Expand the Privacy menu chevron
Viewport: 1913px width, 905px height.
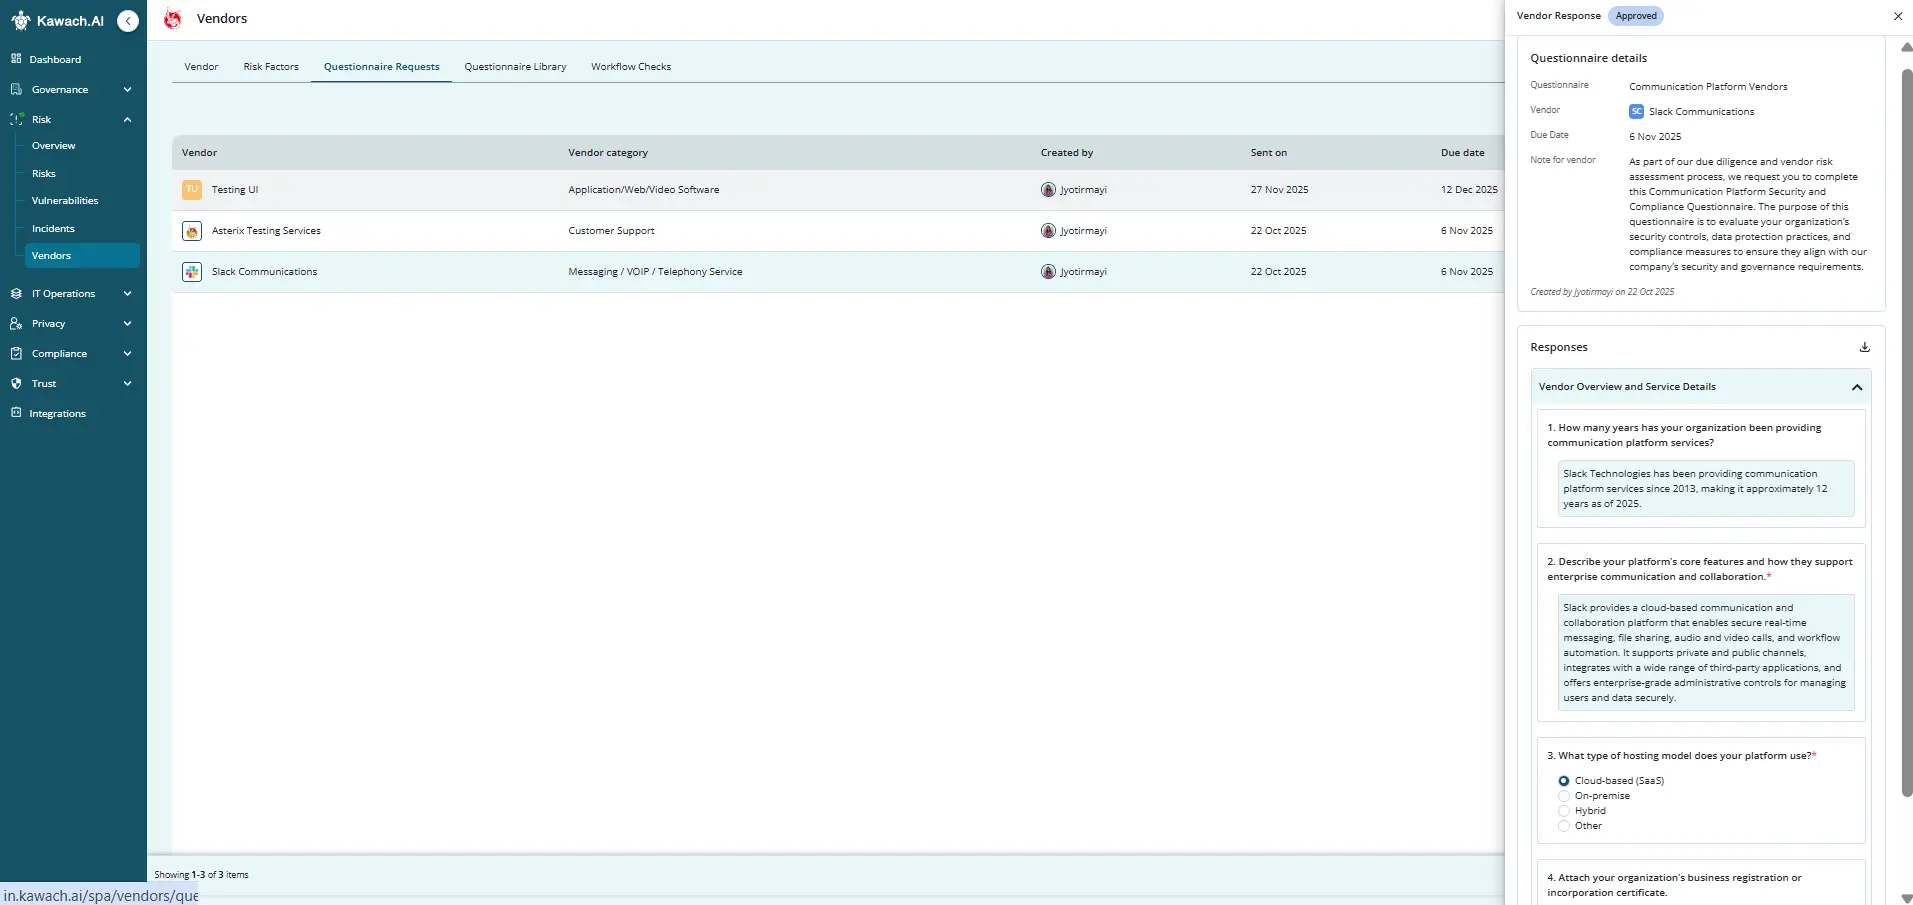[127, 323]
